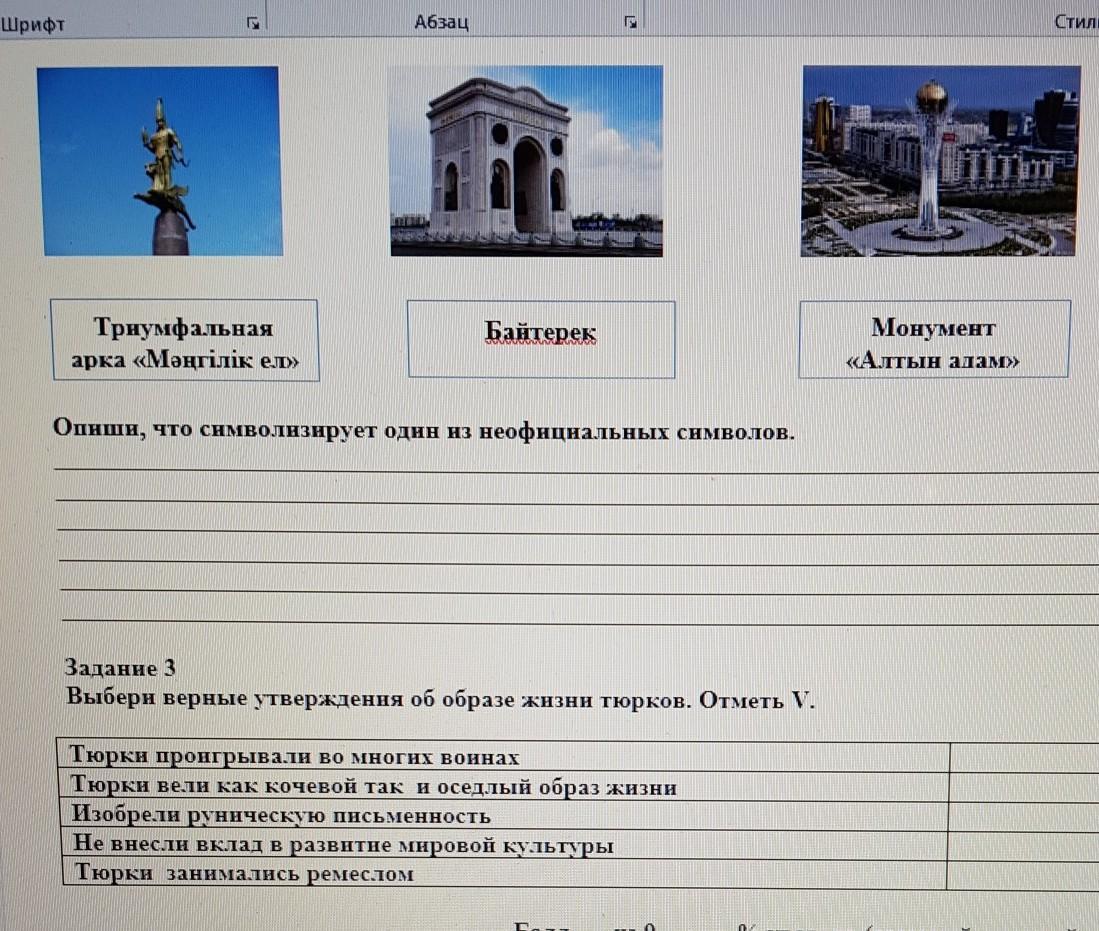The width and height of the screenshot is (1099, 931).
Task: Click the Опиши, что символизирует instruction text
Action: point(424,431)
